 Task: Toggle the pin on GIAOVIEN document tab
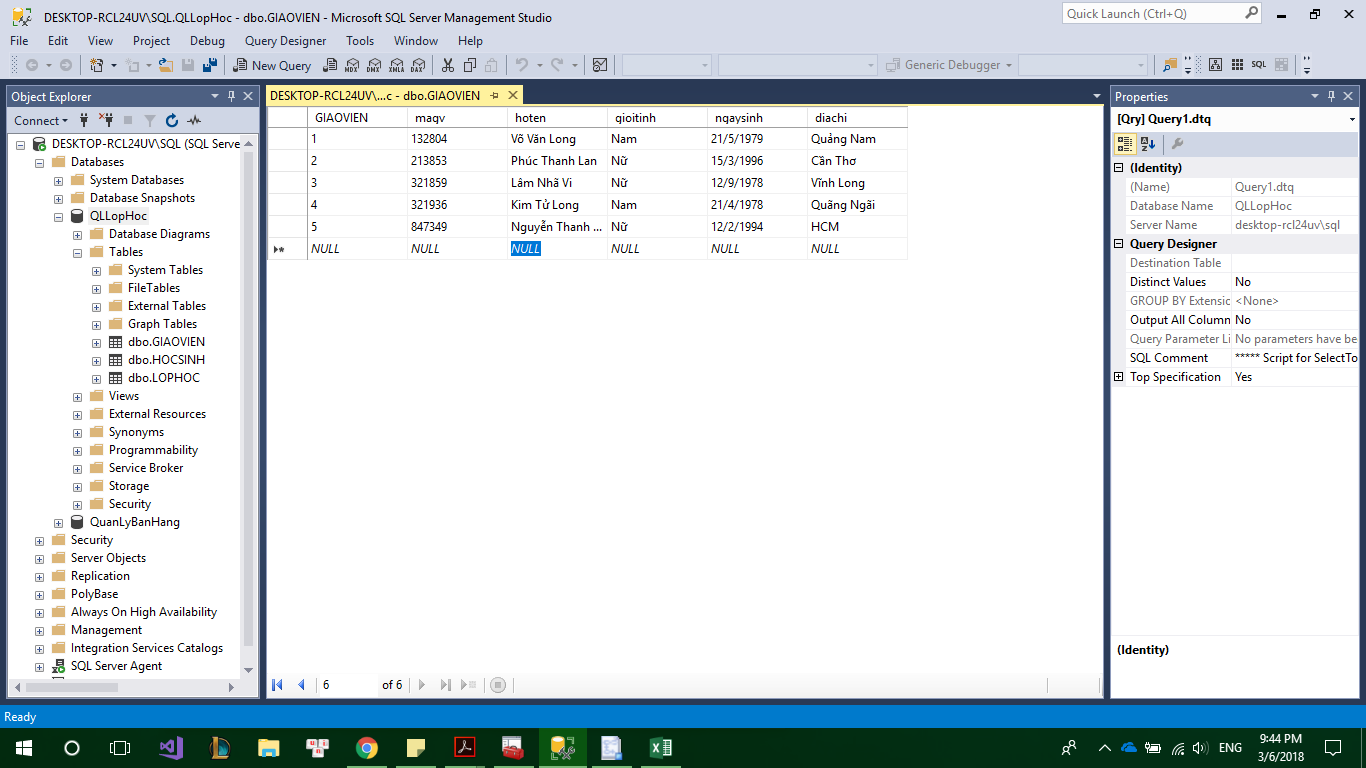click(494, 96)
